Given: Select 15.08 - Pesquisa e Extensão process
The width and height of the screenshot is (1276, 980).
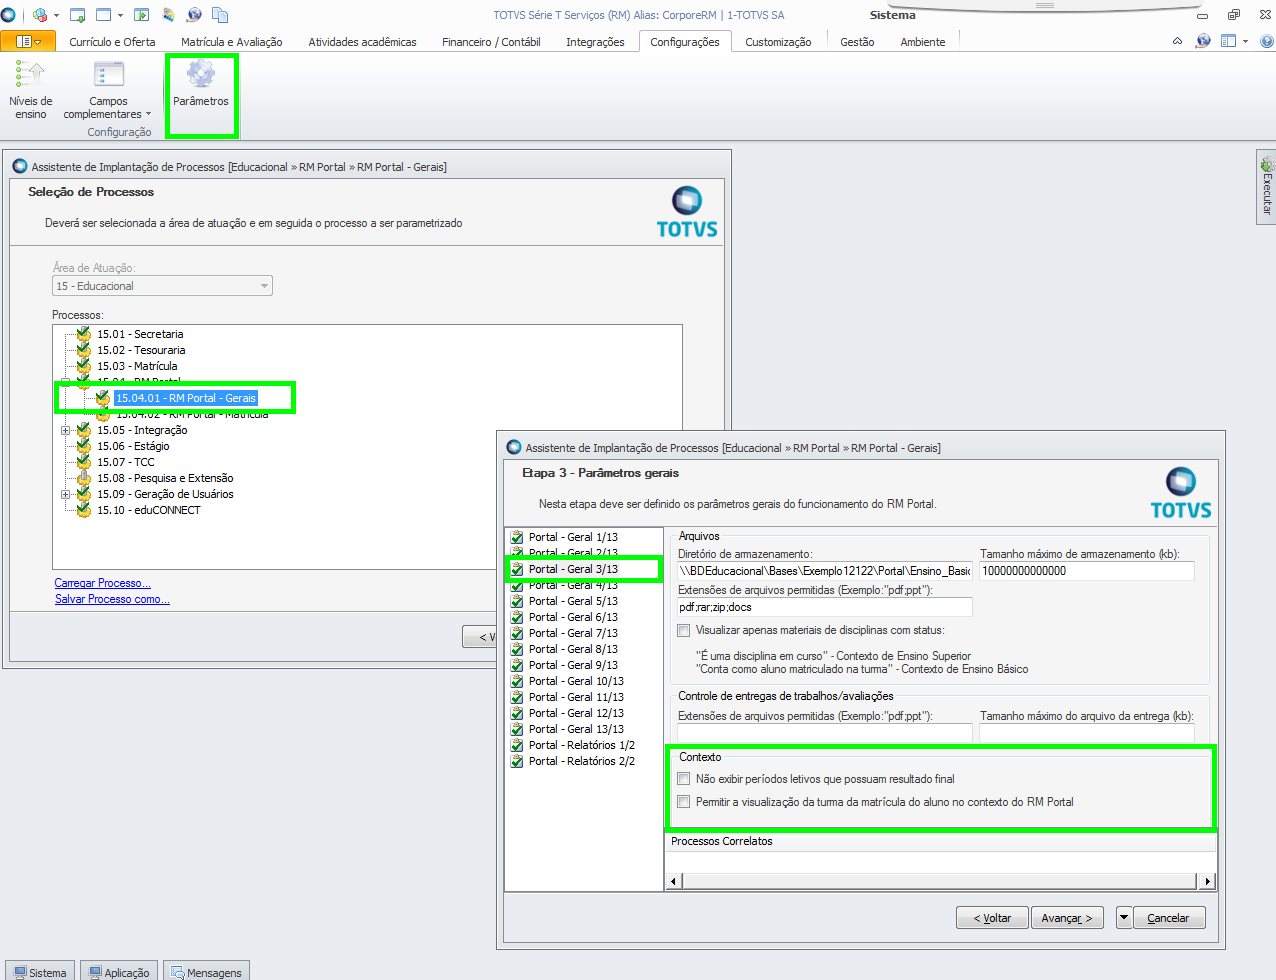Looking at the screenshot, I should 165,478.
